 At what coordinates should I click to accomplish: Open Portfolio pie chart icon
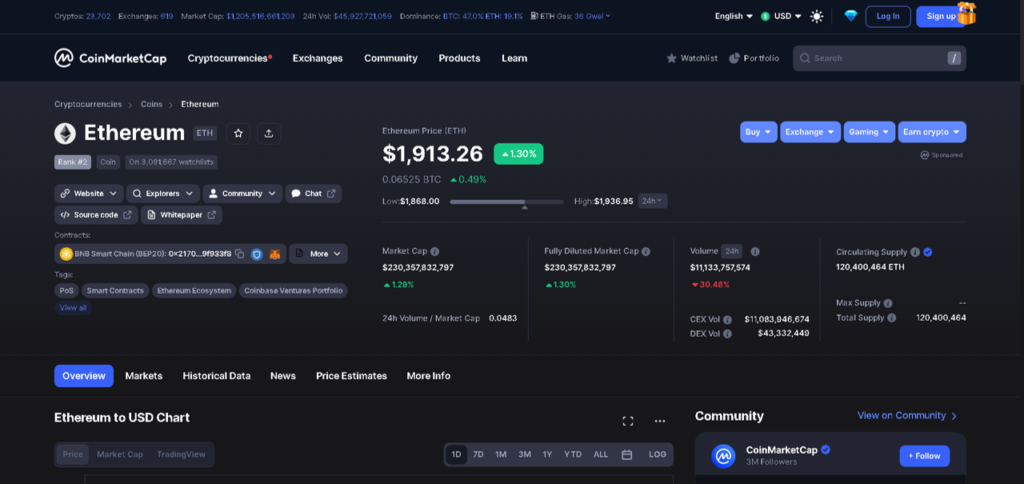point(734,58)
